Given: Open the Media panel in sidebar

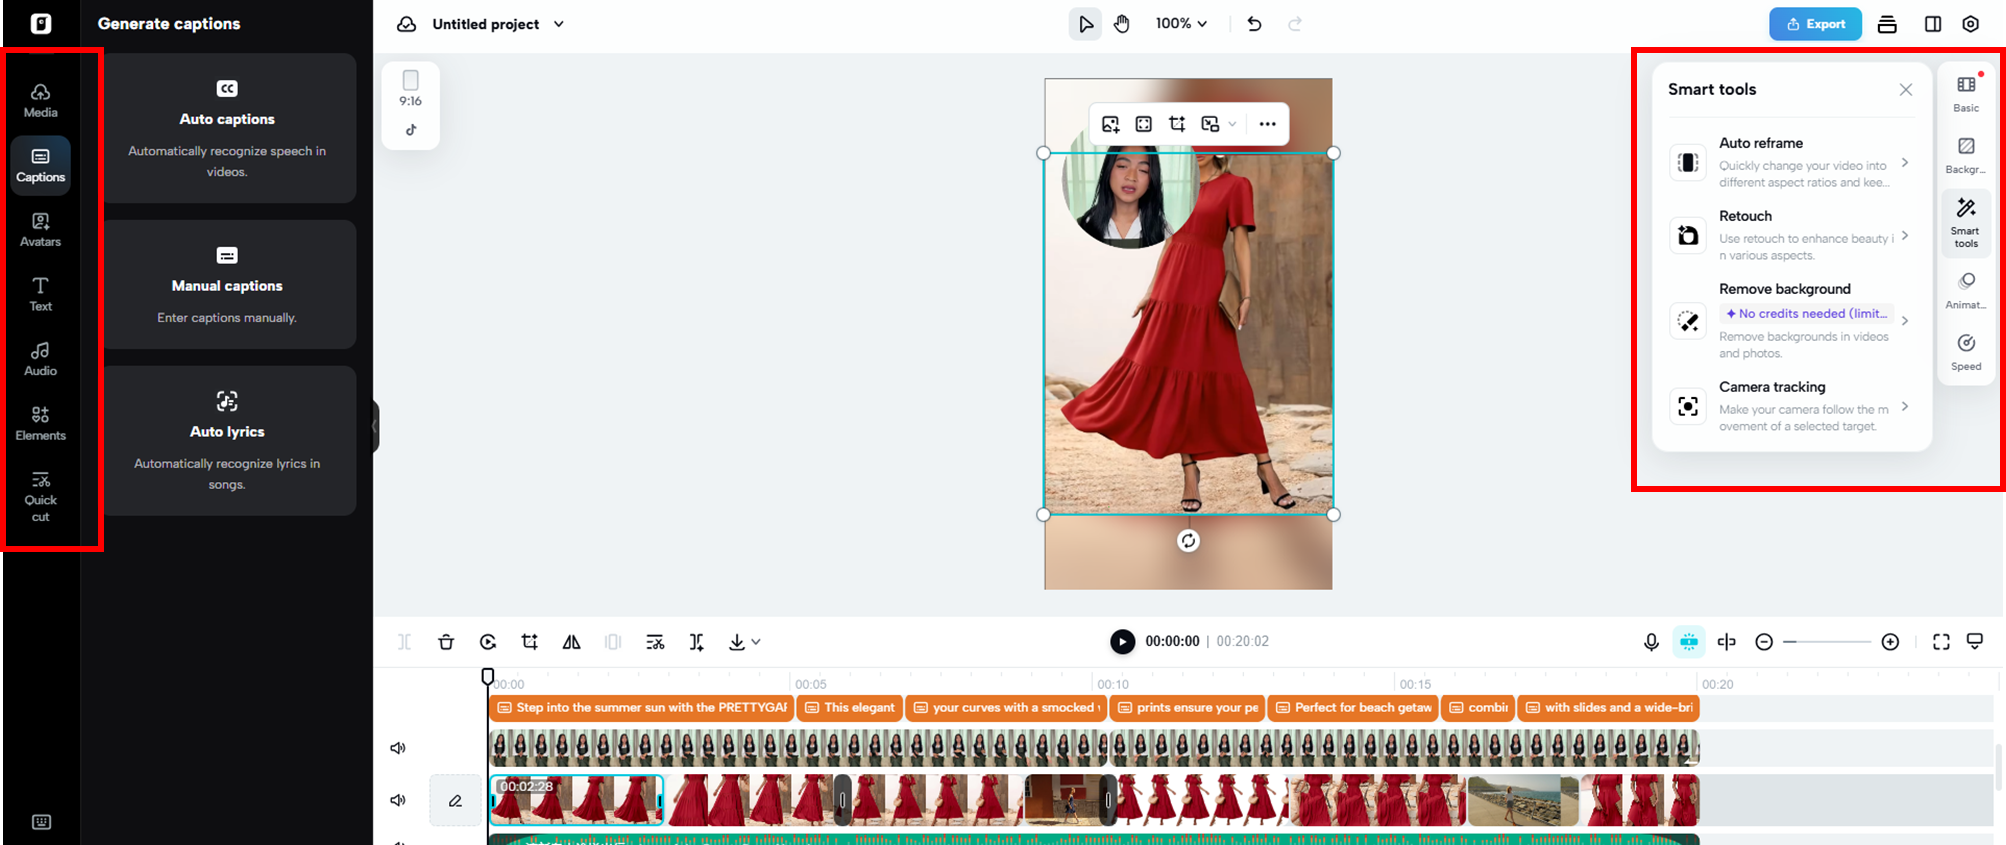Looking at the screenshot, I should click(40, 100).
